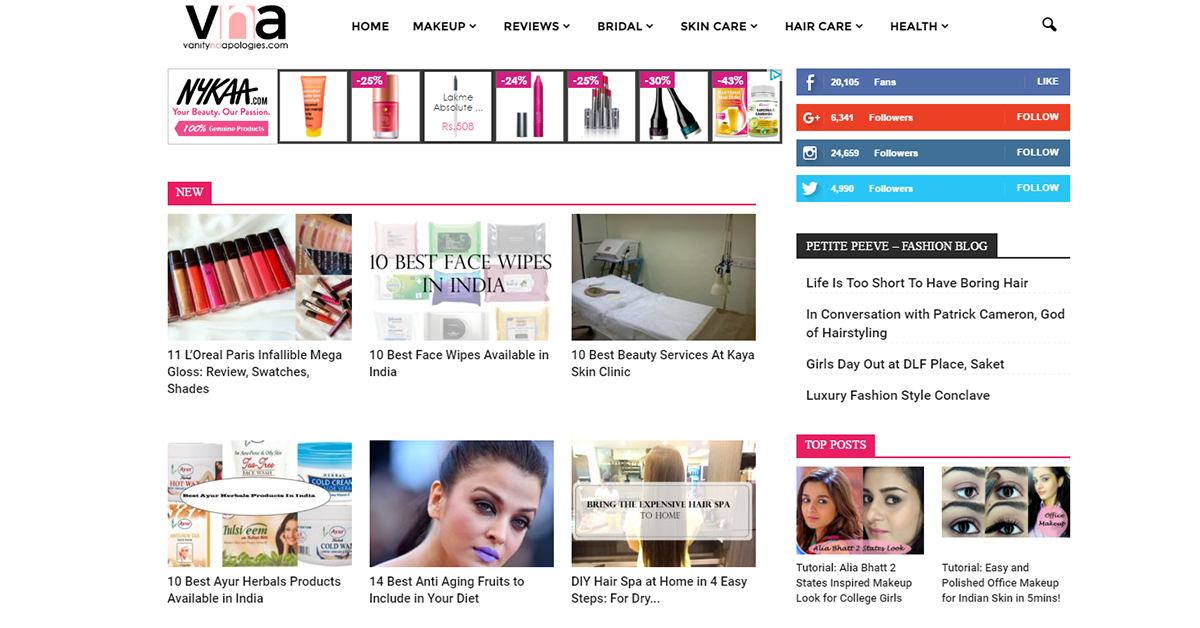Click the Instagram icon in sidebar
Image resolution: width=1200 pixels, height=628 pixels.
point(810,153)
